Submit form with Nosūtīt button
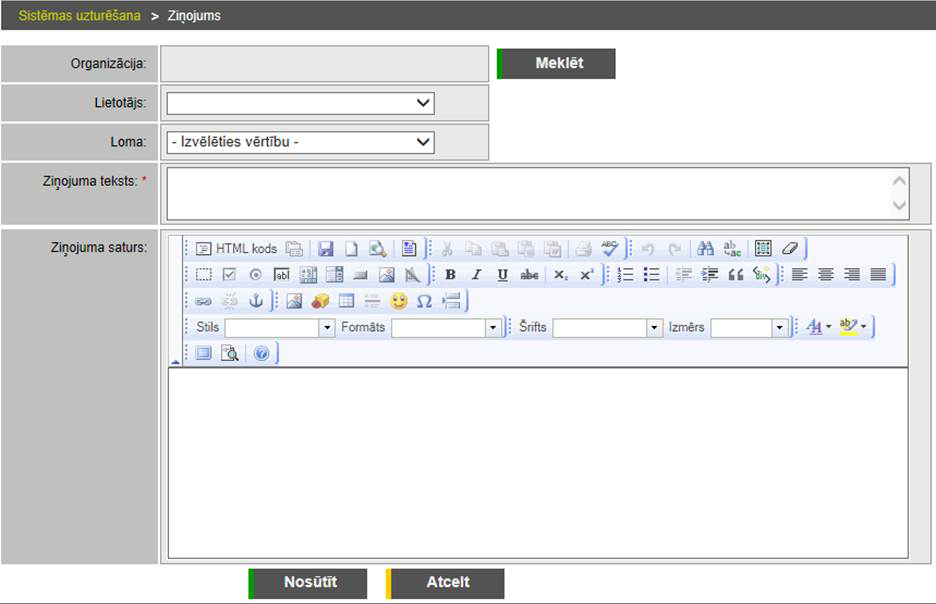The image size is (936, 604). [308, 583]
